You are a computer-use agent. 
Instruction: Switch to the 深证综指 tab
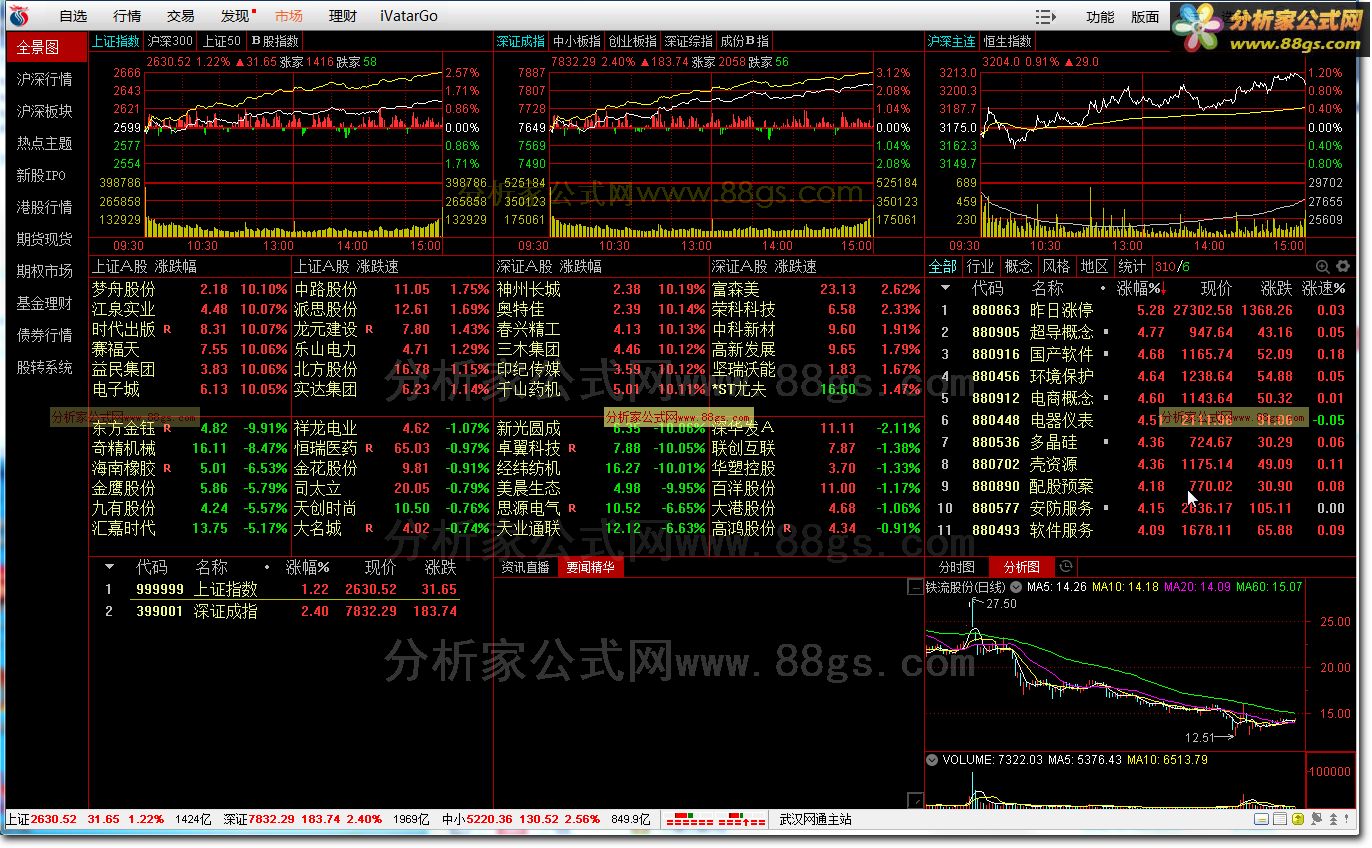tap(689, 41)
